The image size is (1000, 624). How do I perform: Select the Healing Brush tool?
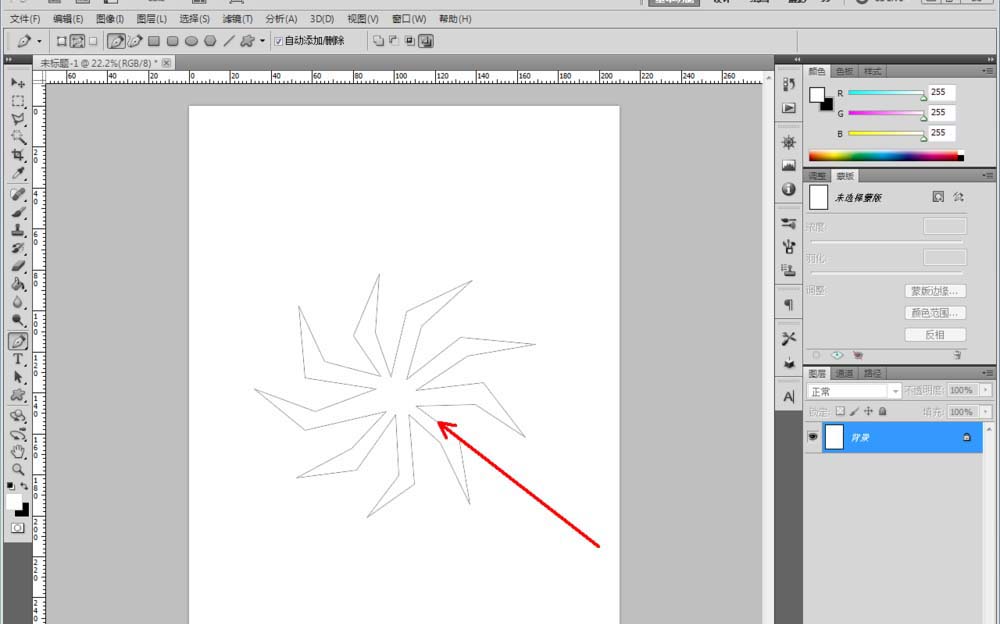pos(18,194)
